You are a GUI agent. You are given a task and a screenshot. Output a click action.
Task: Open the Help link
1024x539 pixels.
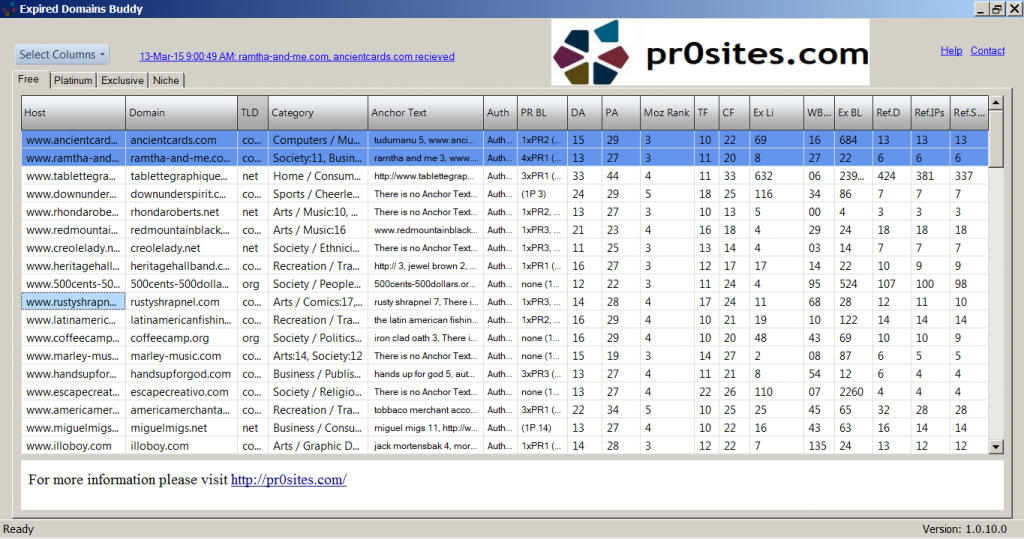(x=951, y=50)
